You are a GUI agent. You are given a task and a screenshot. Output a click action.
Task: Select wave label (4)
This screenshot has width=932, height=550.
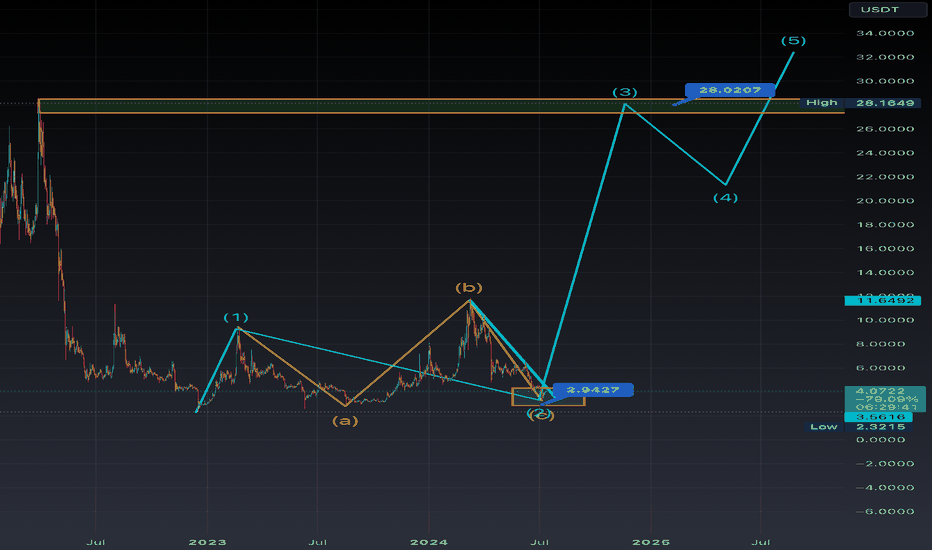click(726, 197)
